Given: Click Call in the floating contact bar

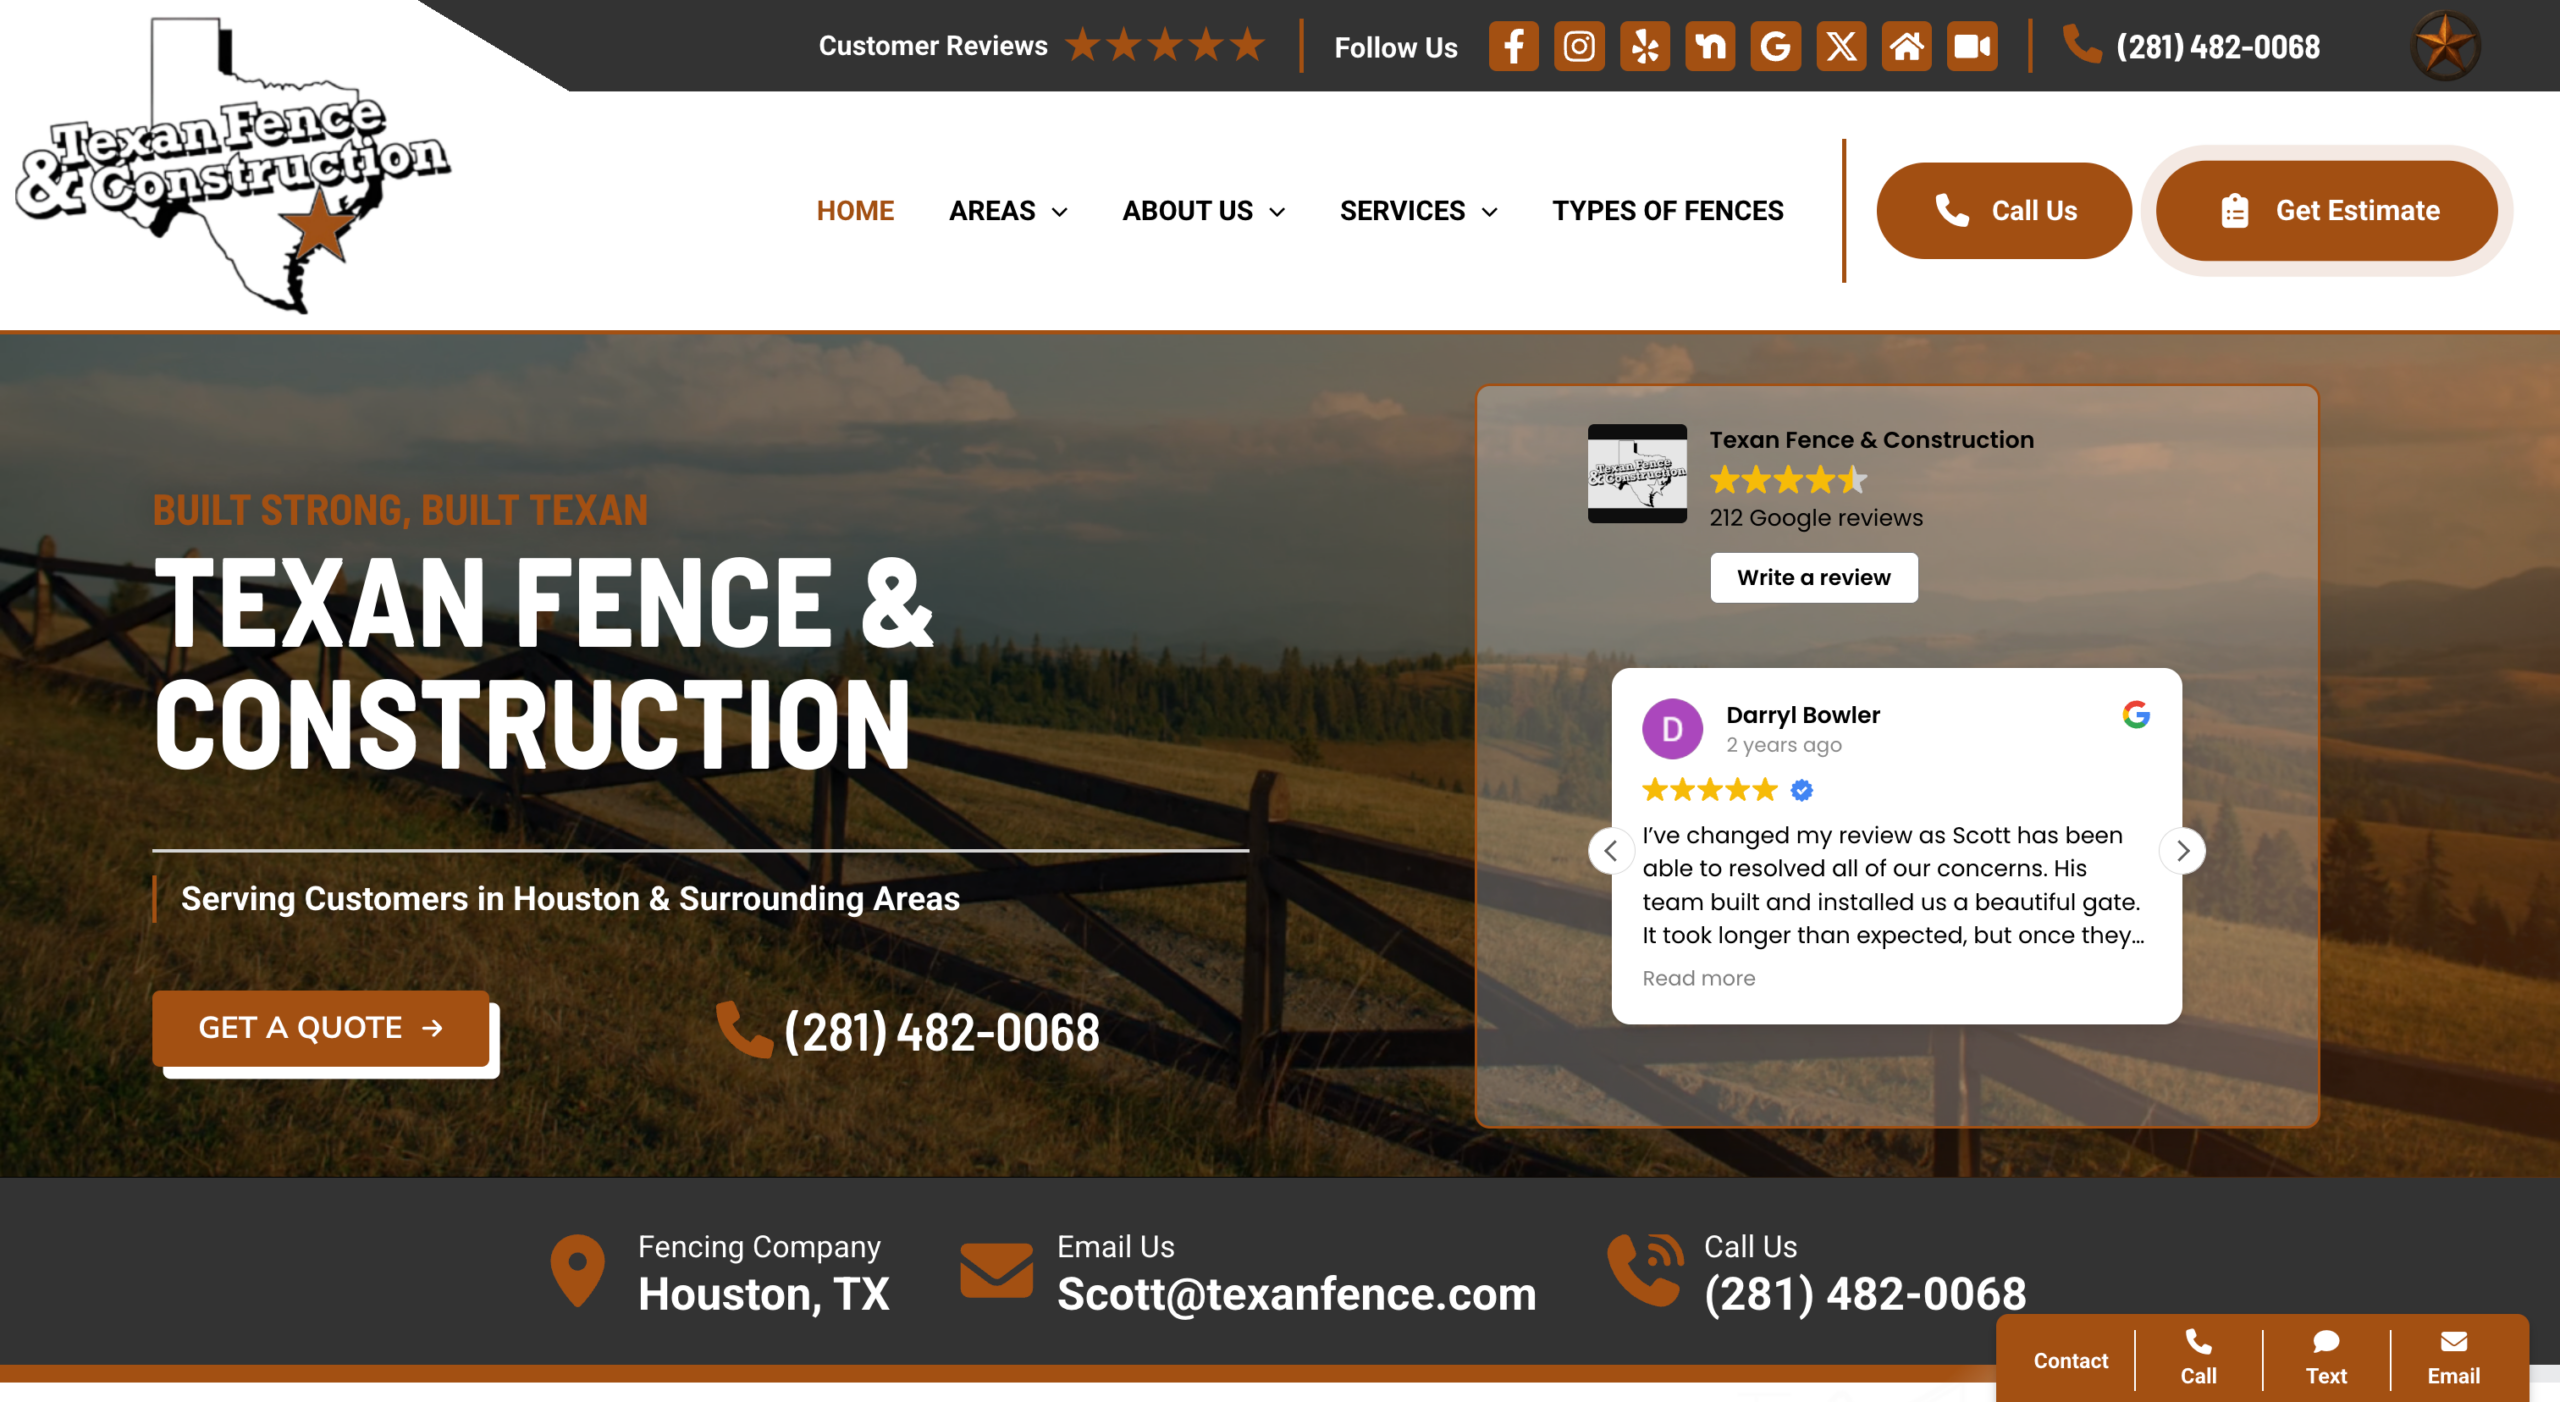Looking at the screenshot, I should coord(2198,1358).
